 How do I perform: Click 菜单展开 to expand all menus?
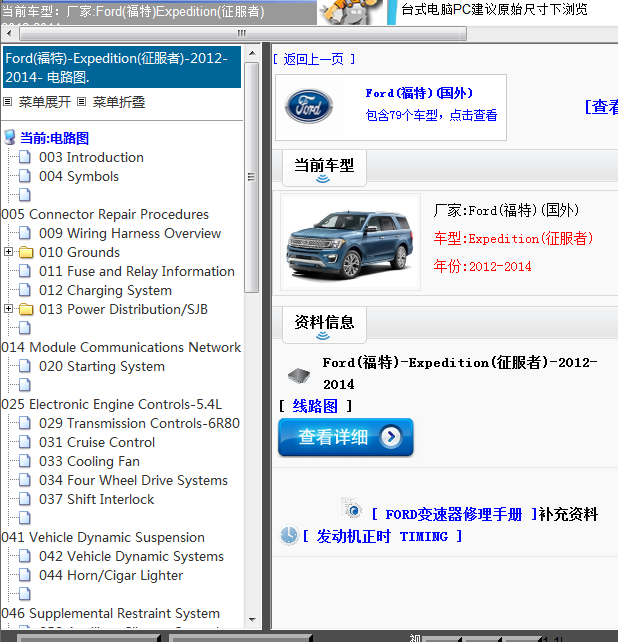click(44, 102)
